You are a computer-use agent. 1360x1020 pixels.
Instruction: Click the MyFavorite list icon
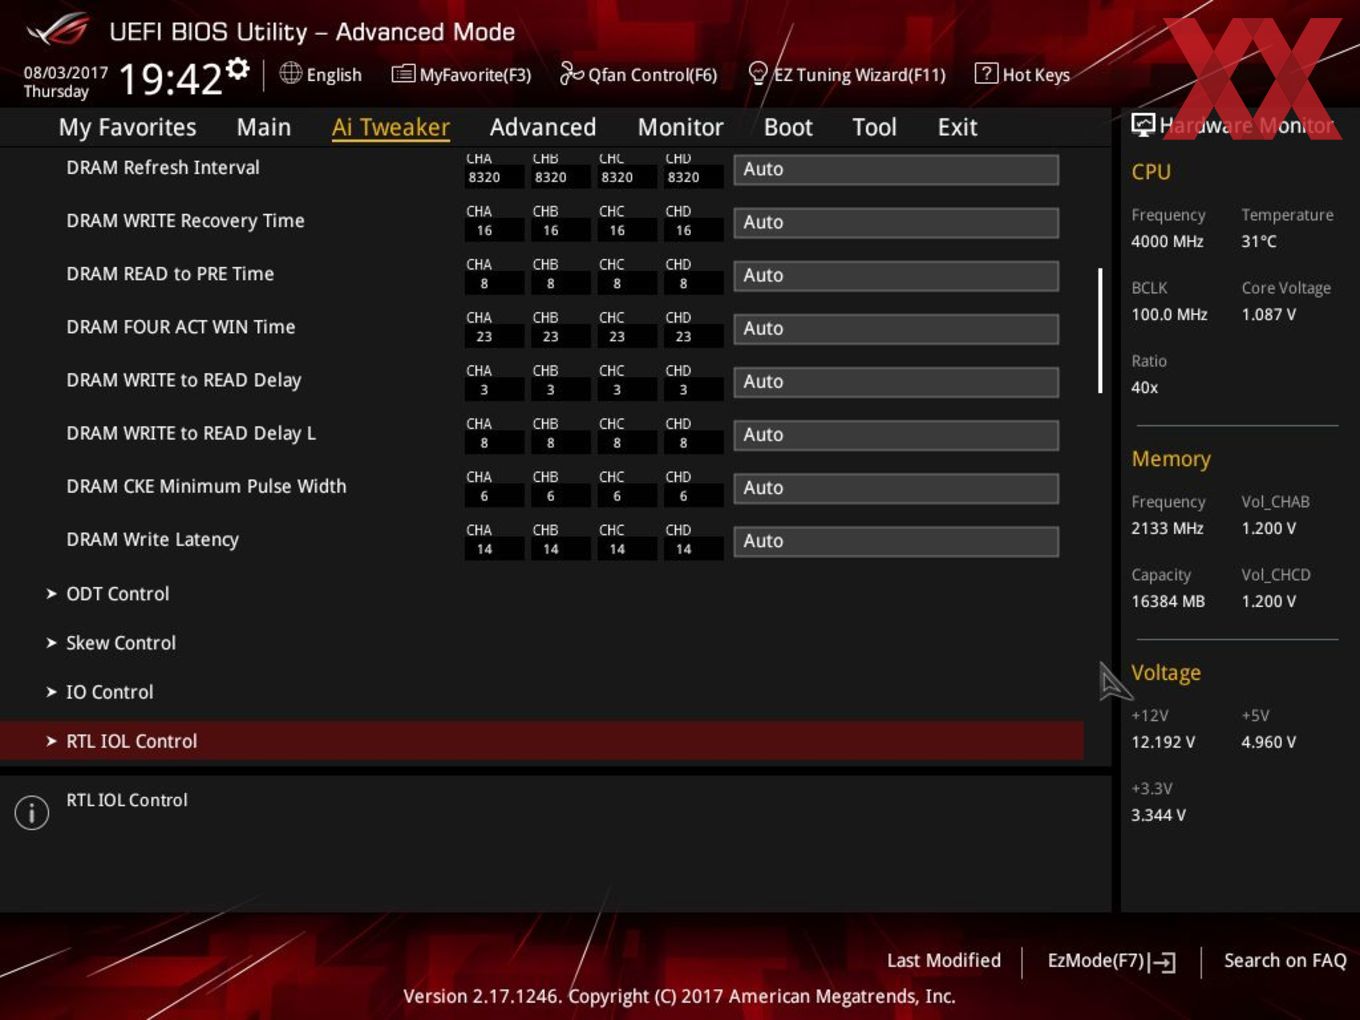(x=403, y=74)
